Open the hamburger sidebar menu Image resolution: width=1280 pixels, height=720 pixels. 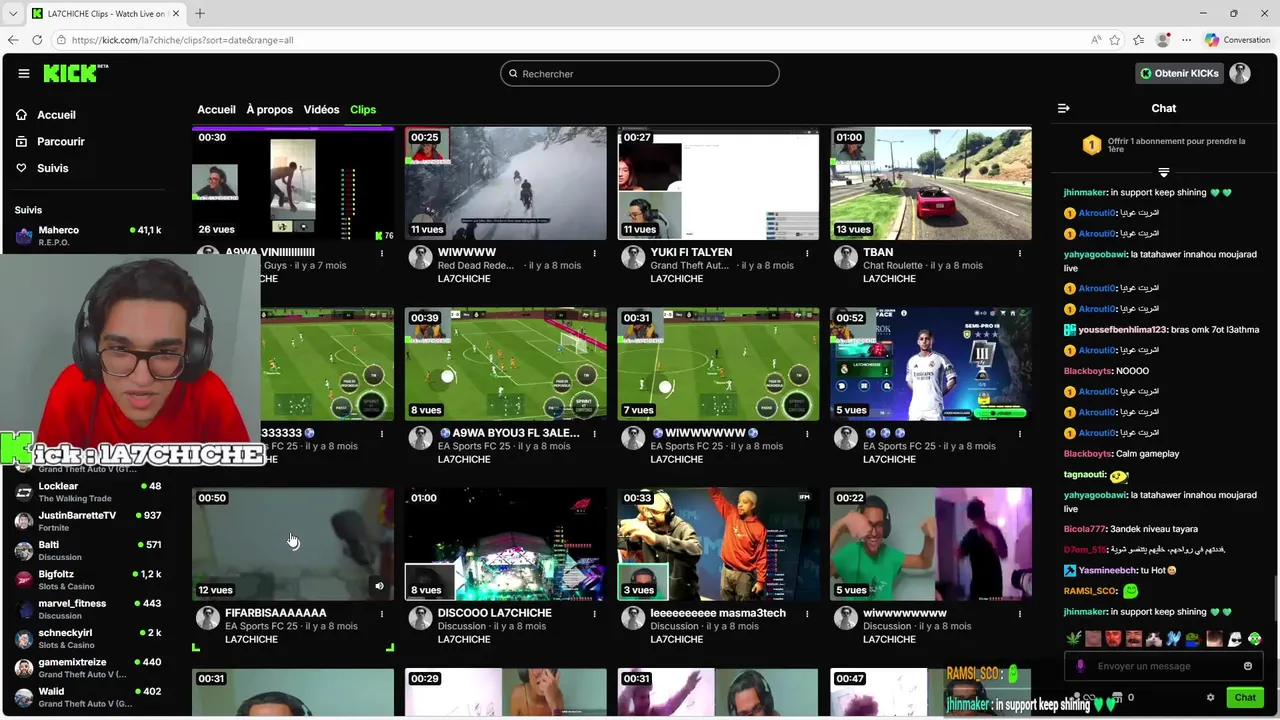point(24,73)
